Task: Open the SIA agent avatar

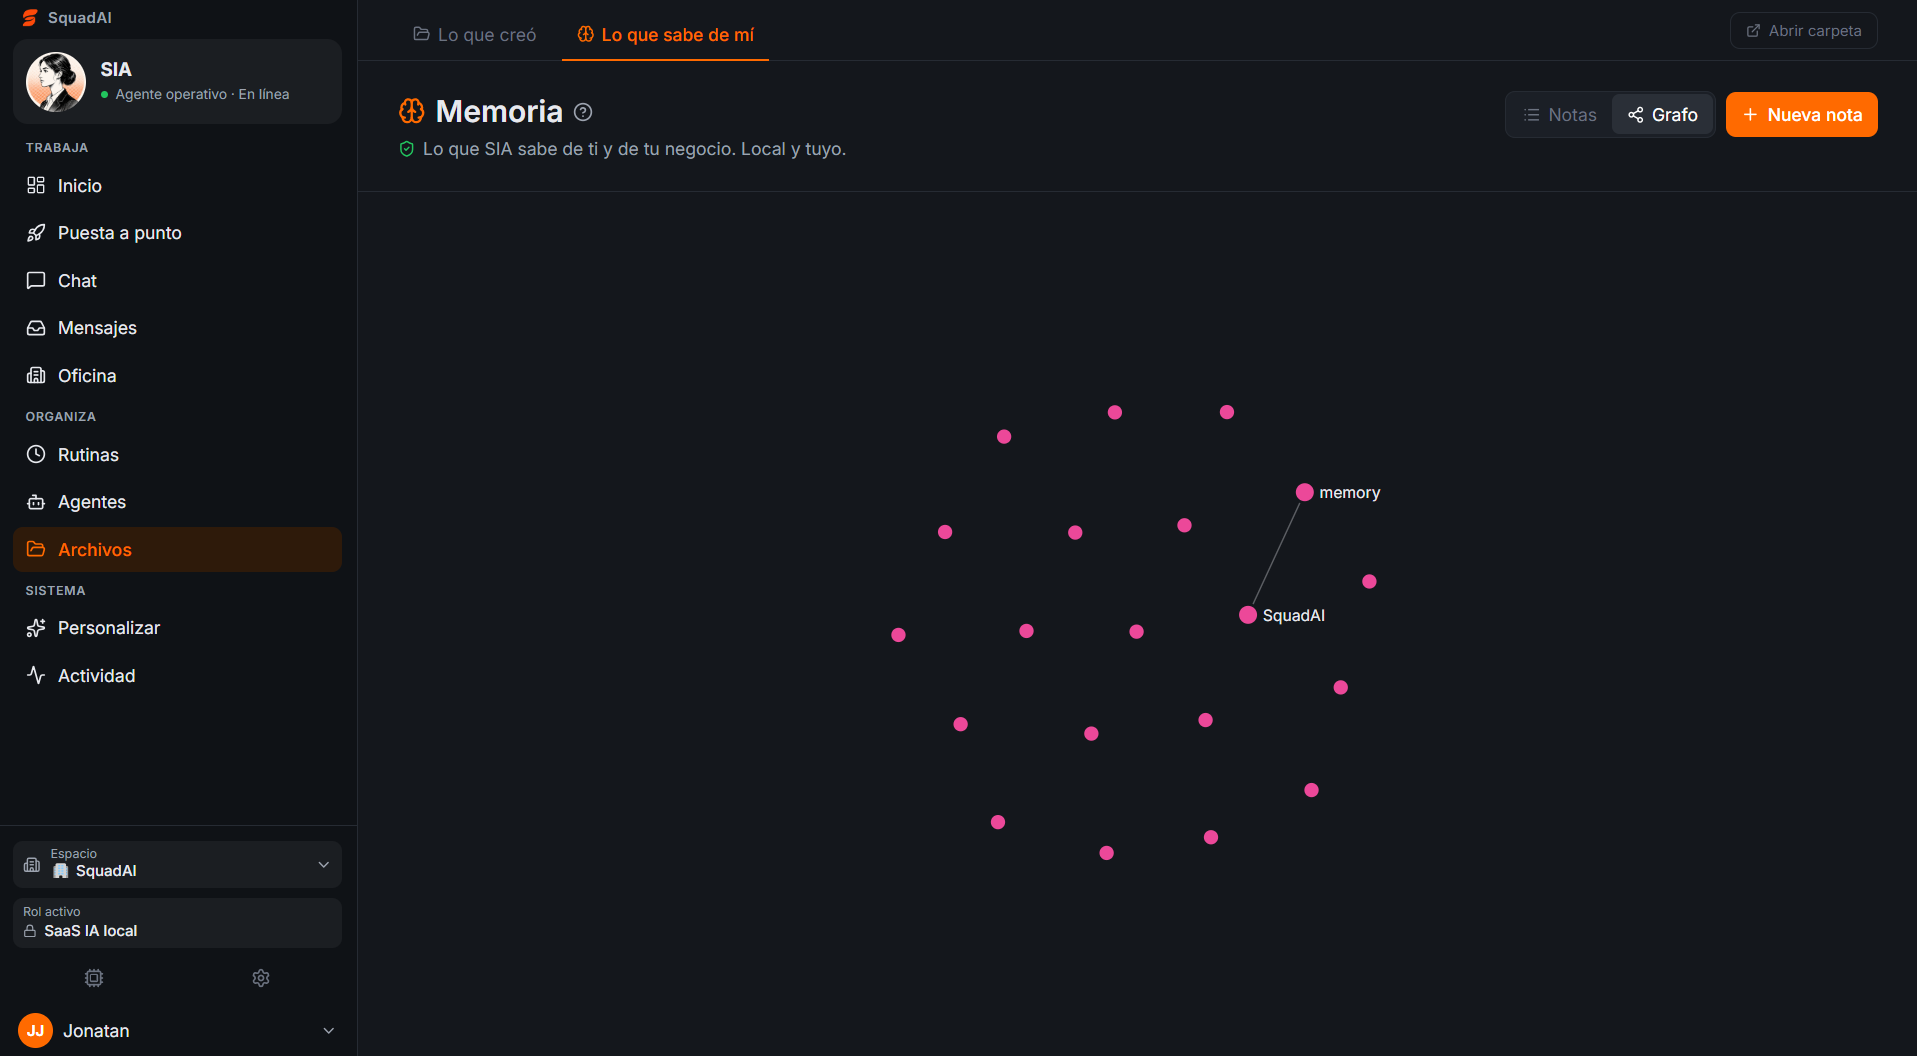Action: (x=56, y=82)
